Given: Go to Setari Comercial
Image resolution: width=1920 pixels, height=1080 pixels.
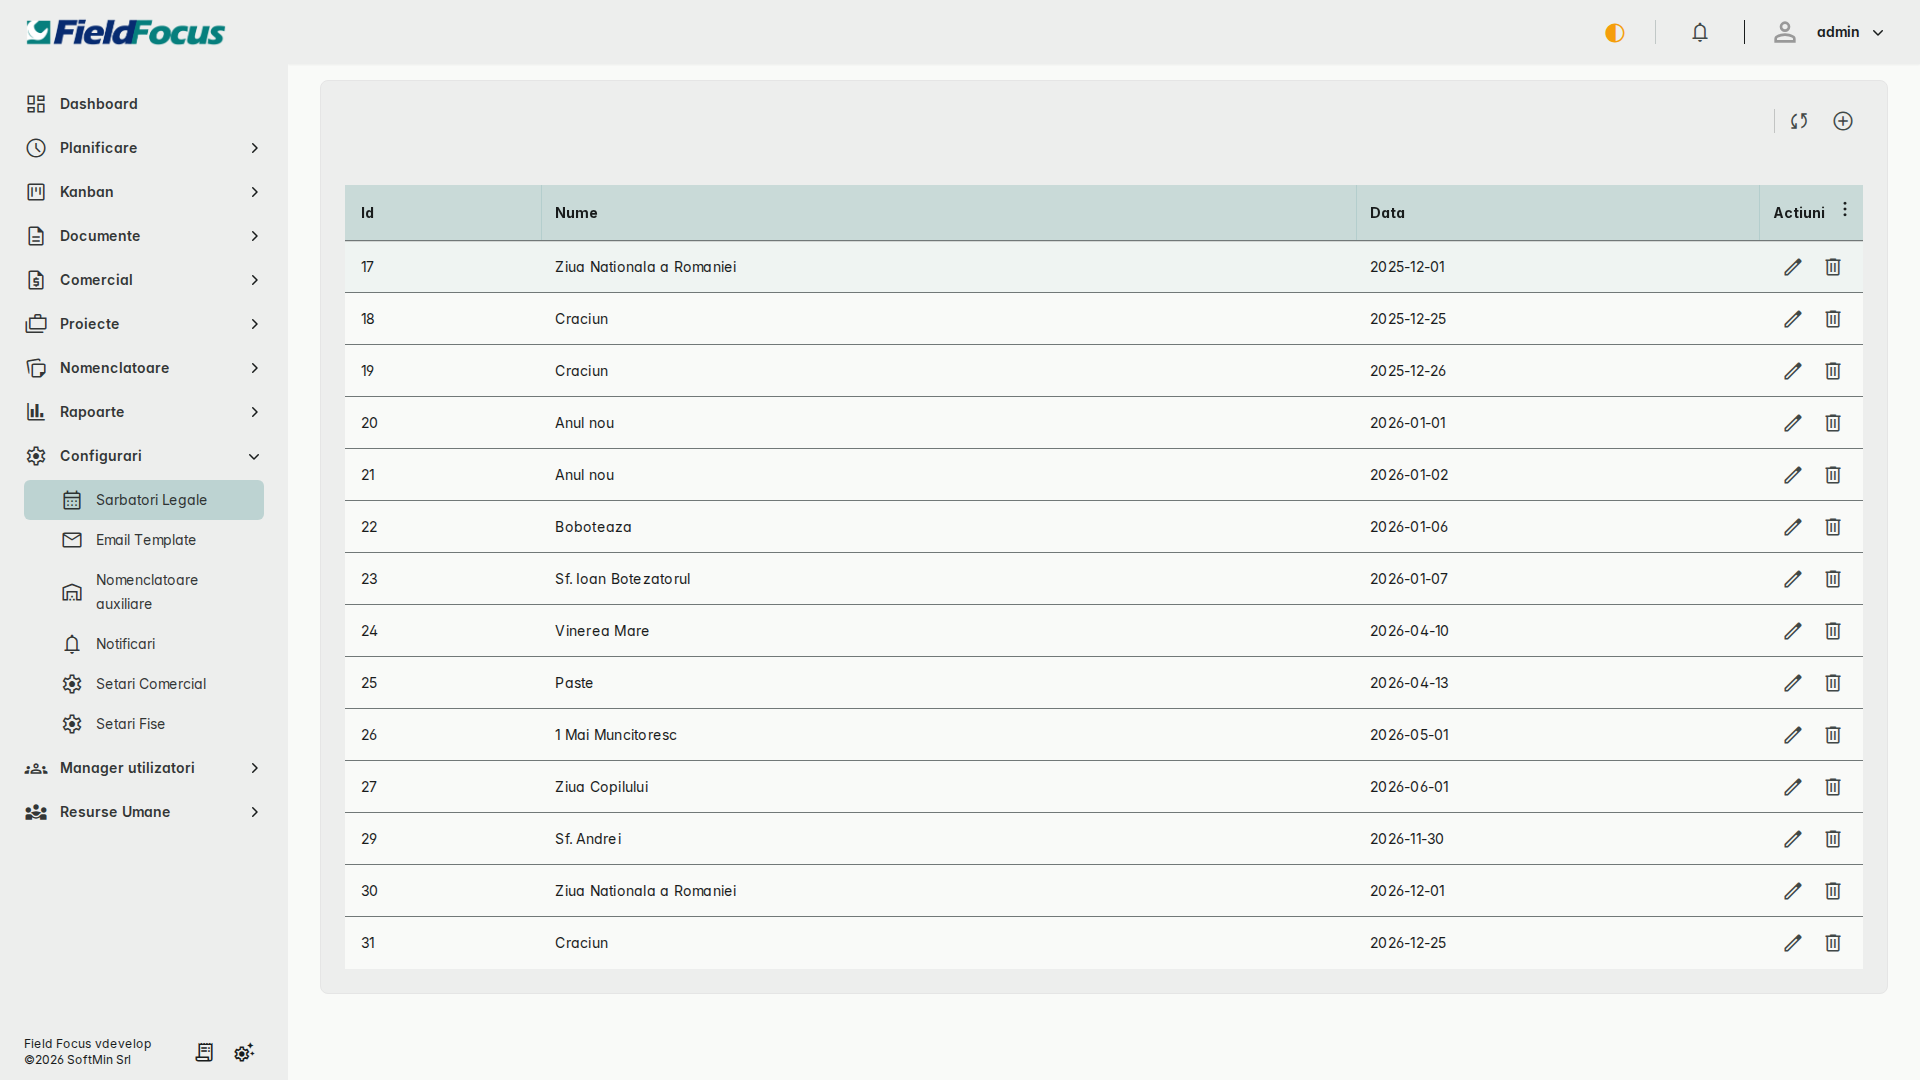Looking at the screenshot, I should 151,684.
